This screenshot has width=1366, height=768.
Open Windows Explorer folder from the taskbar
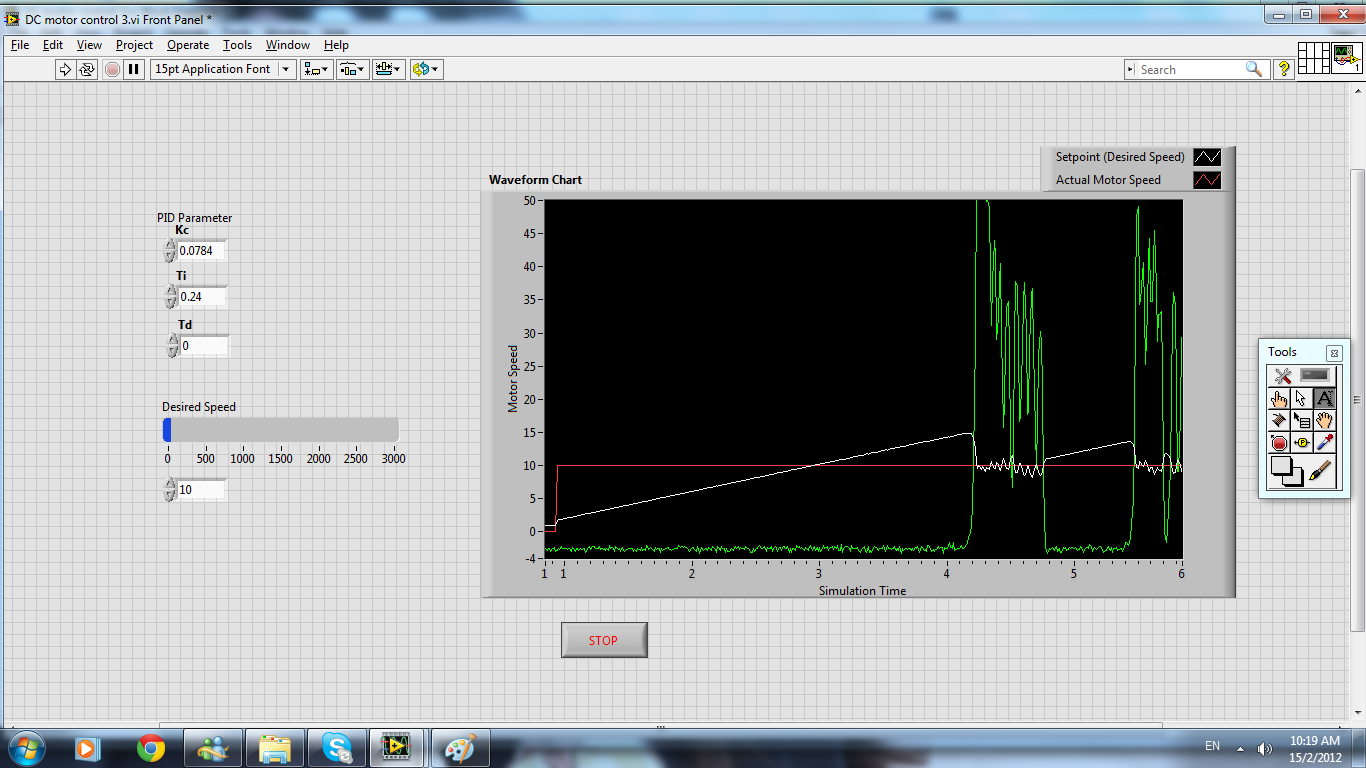coord(275,747)
